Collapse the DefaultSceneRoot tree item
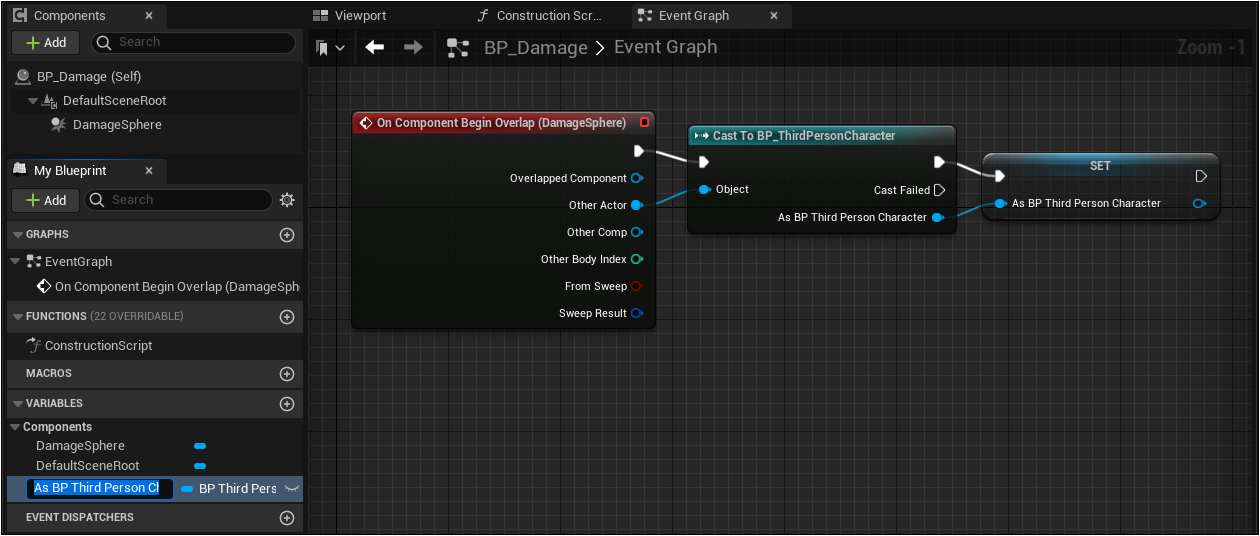Image resolution: width=1260 pixels, height=536 pixels. 33,101
